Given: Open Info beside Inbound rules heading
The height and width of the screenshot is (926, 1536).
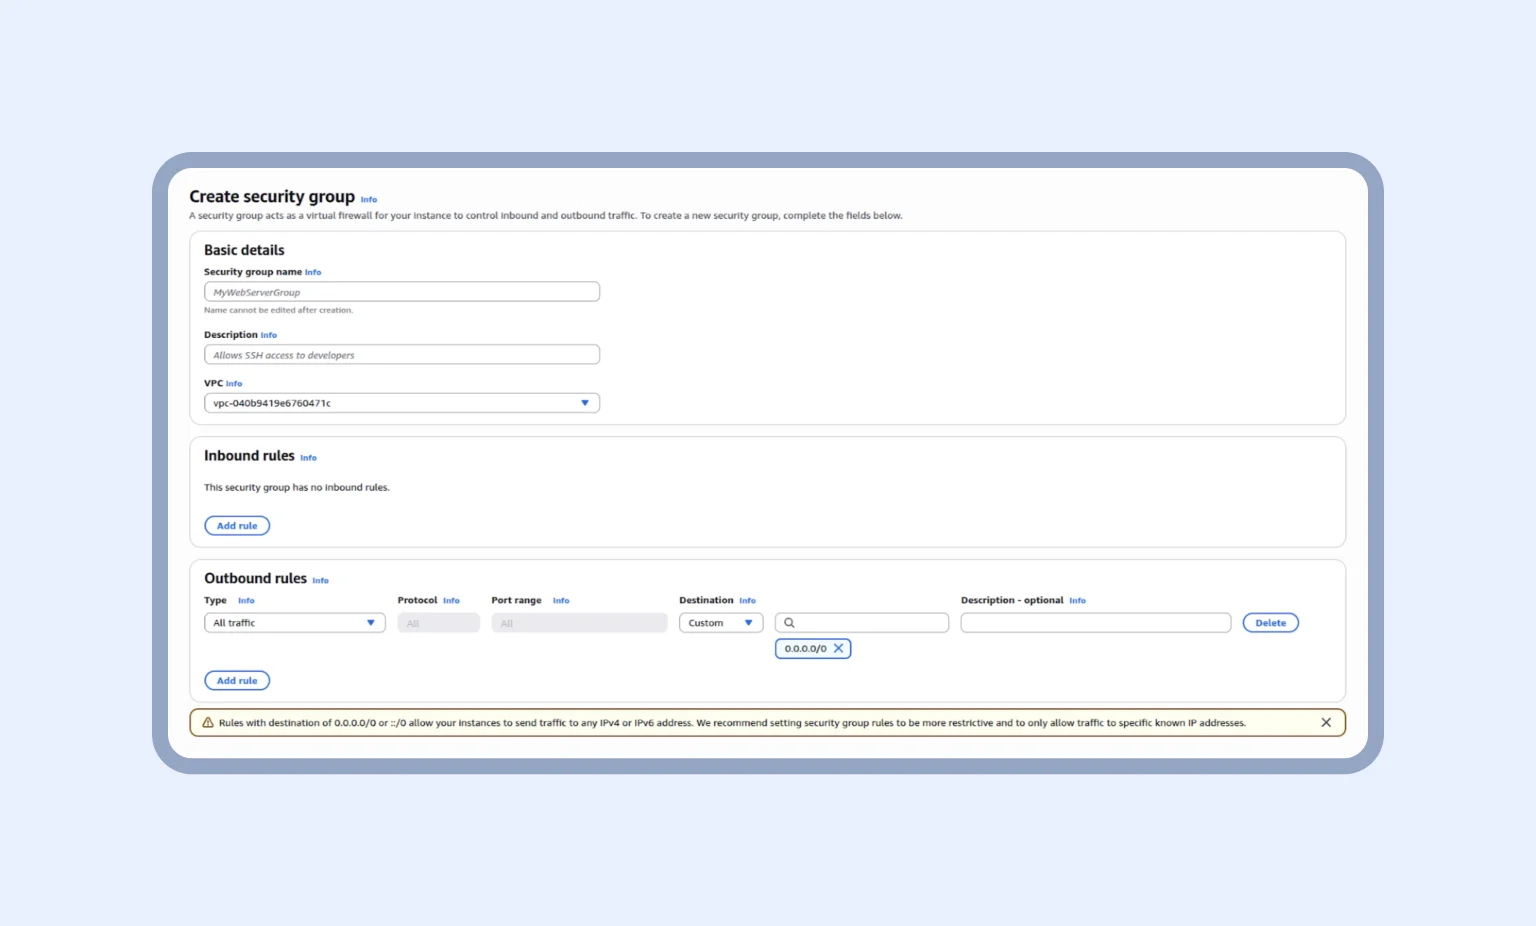Looking at the screenshot, I should 308,457.
